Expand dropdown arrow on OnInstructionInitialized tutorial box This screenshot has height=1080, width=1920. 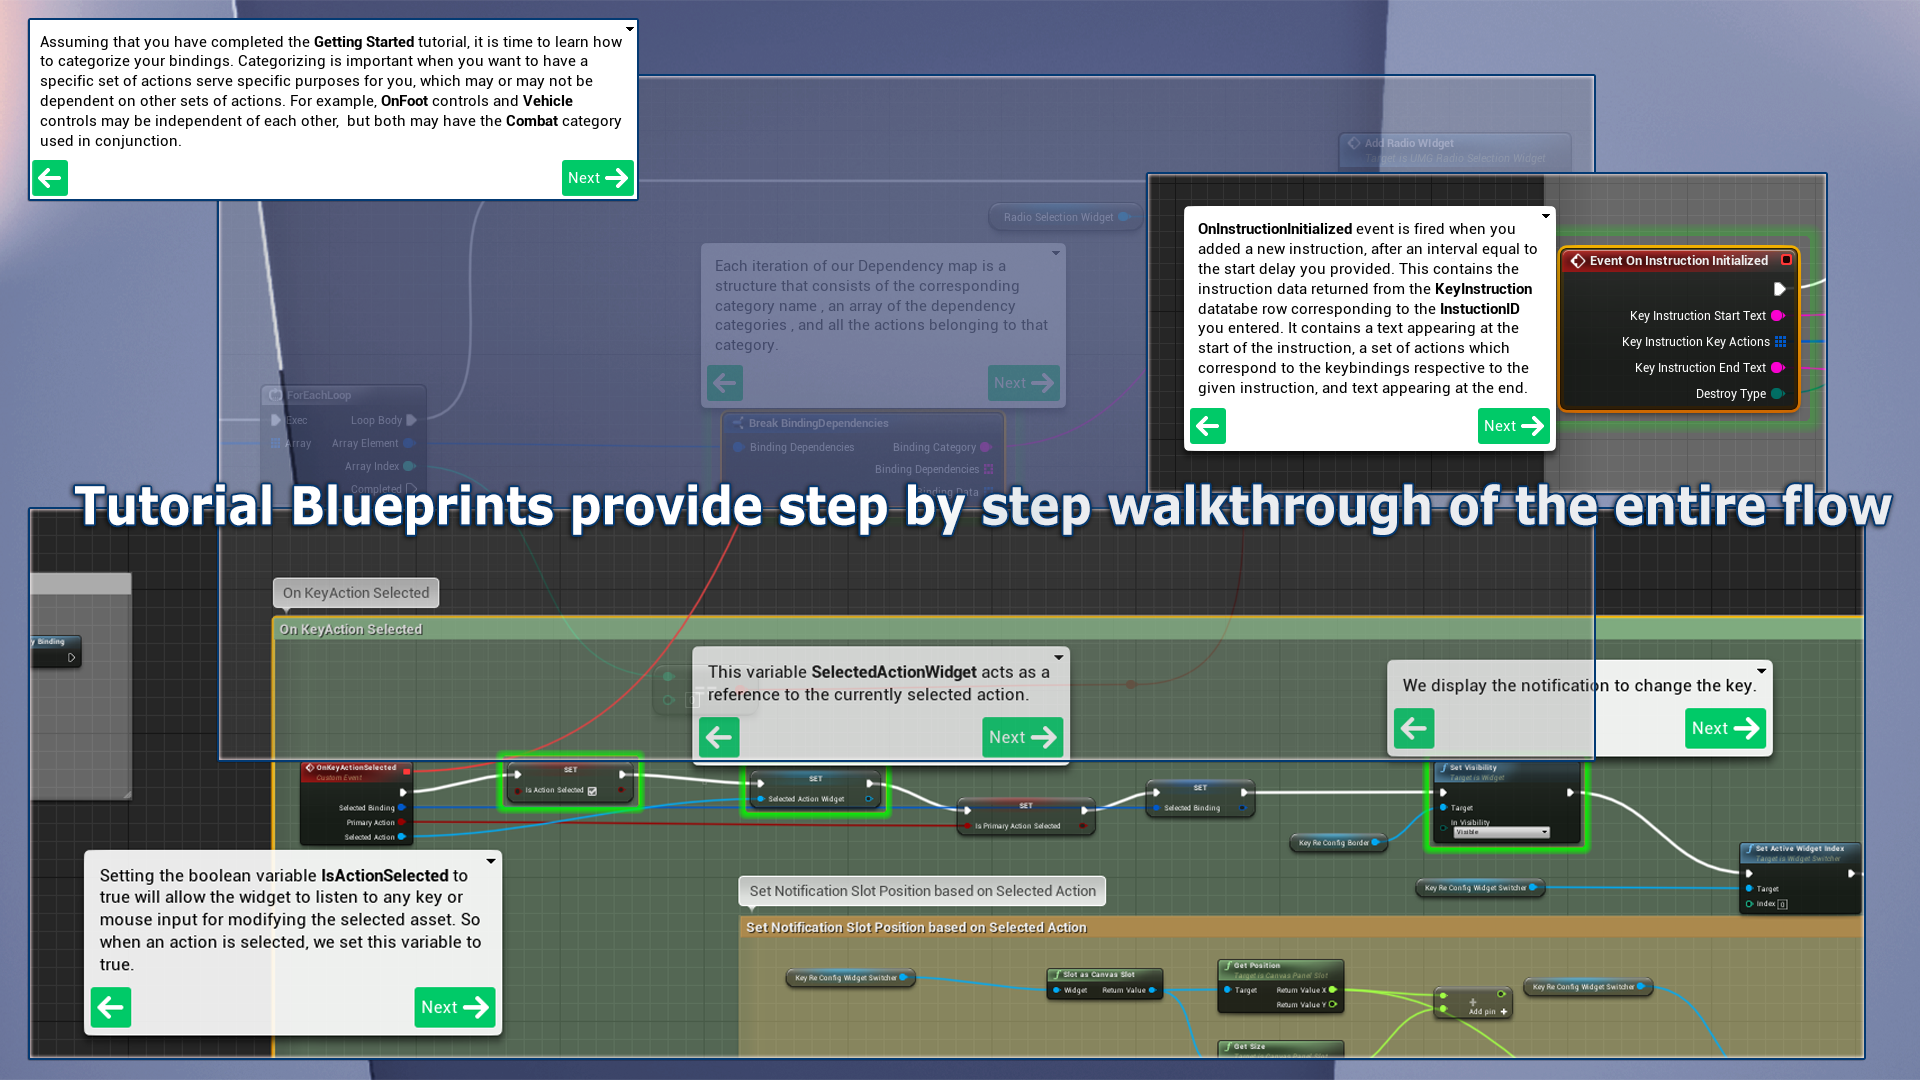(1546, 216)
